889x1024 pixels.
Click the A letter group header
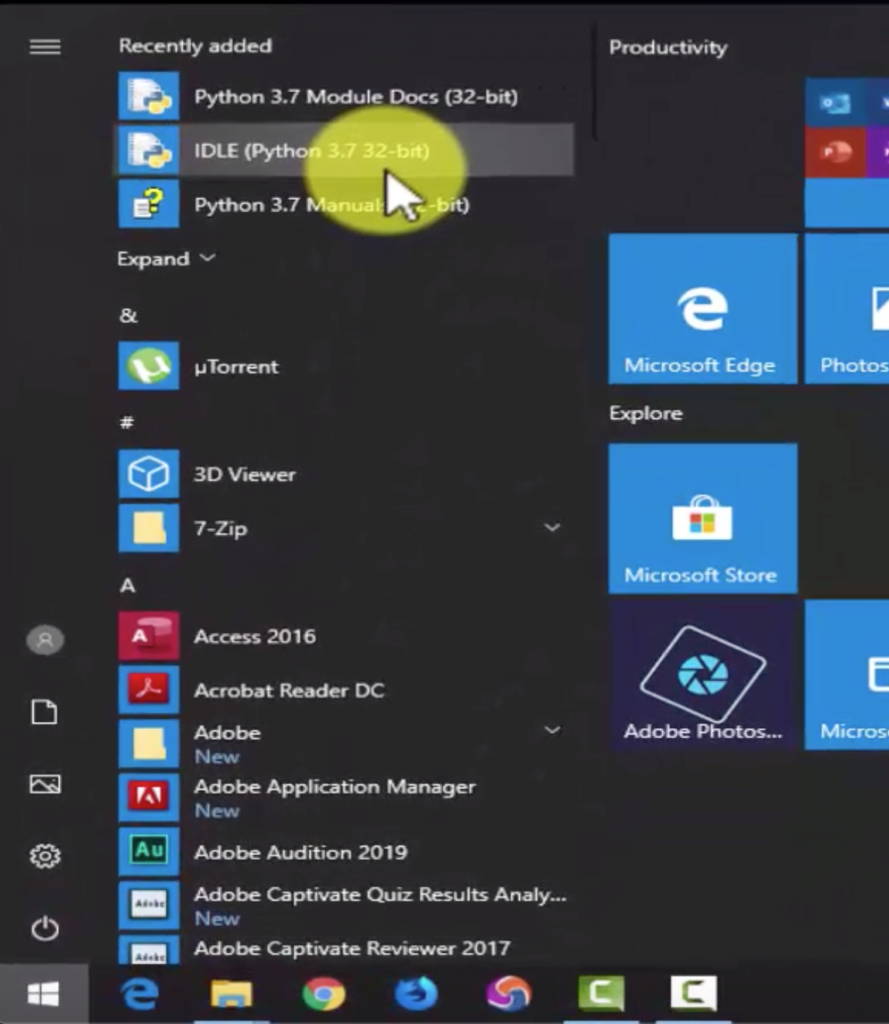pyautogui.click(x=127, y=585)
